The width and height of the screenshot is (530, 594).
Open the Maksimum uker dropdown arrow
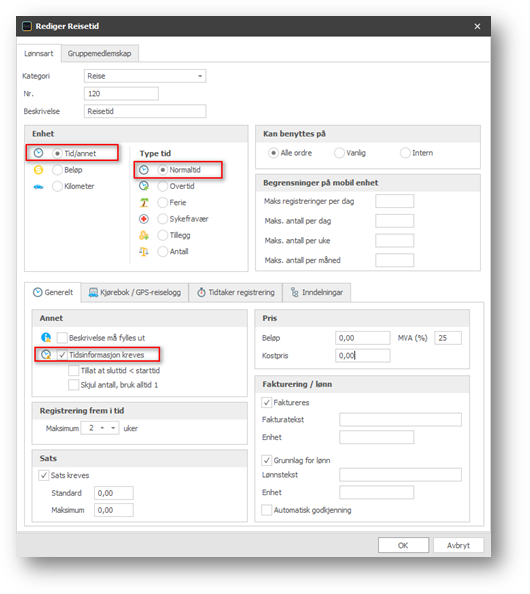click(113, 428)
